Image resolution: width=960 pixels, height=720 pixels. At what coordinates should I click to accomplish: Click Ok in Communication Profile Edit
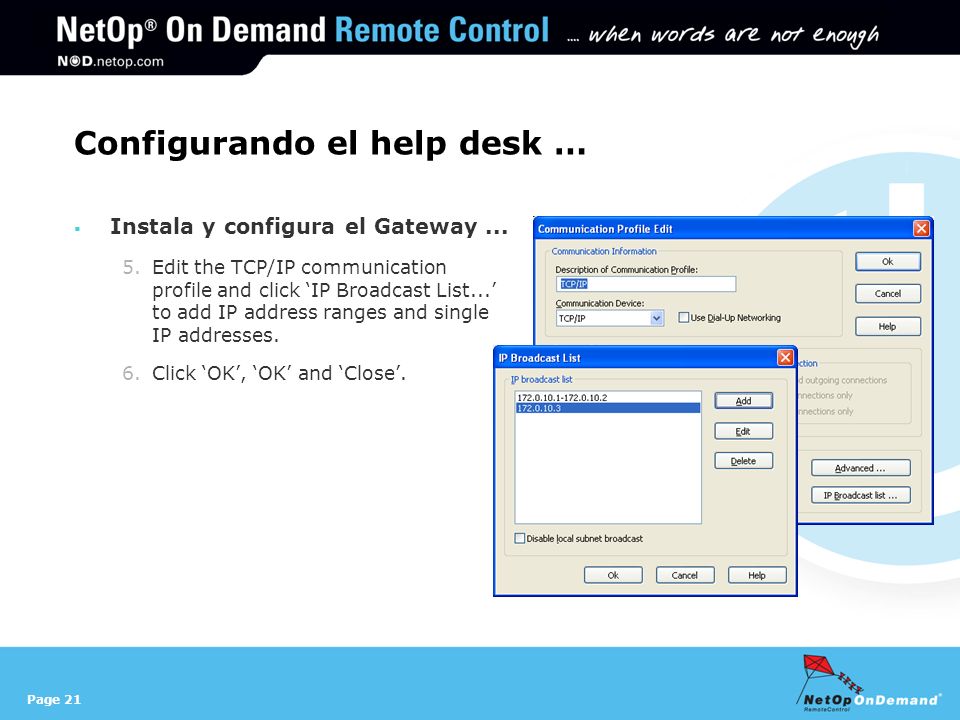(888, 261)
